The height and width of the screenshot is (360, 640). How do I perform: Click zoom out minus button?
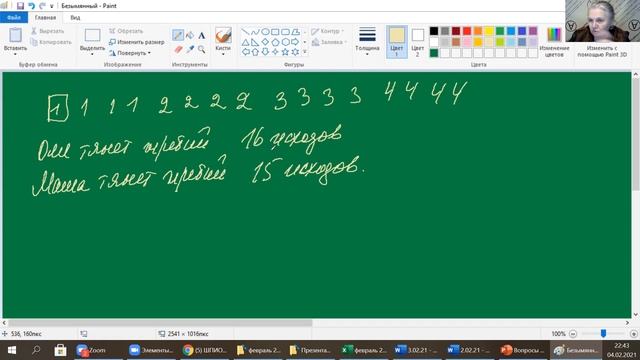coord(573,334)
